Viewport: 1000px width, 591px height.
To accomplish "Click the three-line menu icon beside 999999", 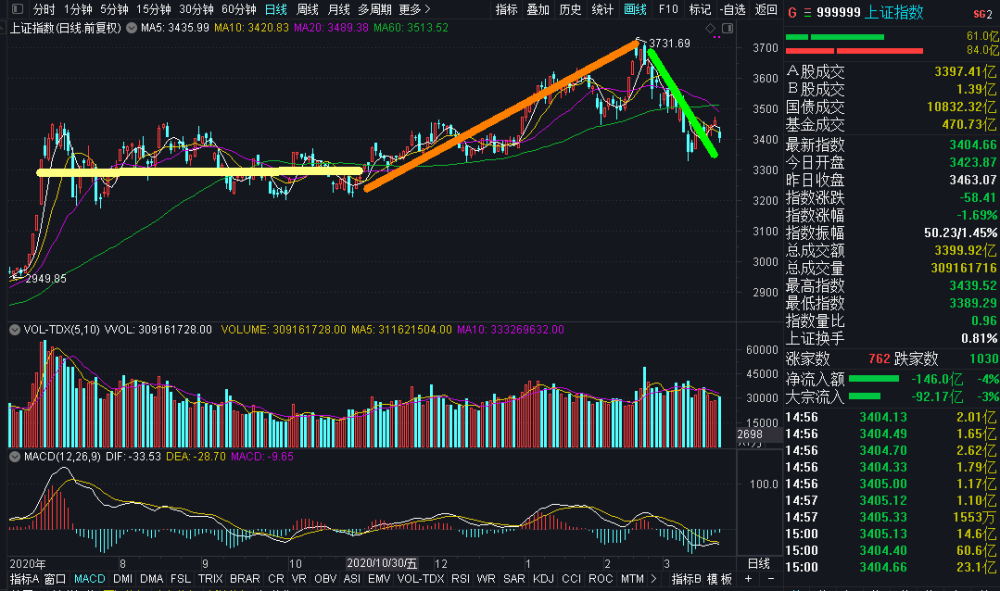I will 807,12.
